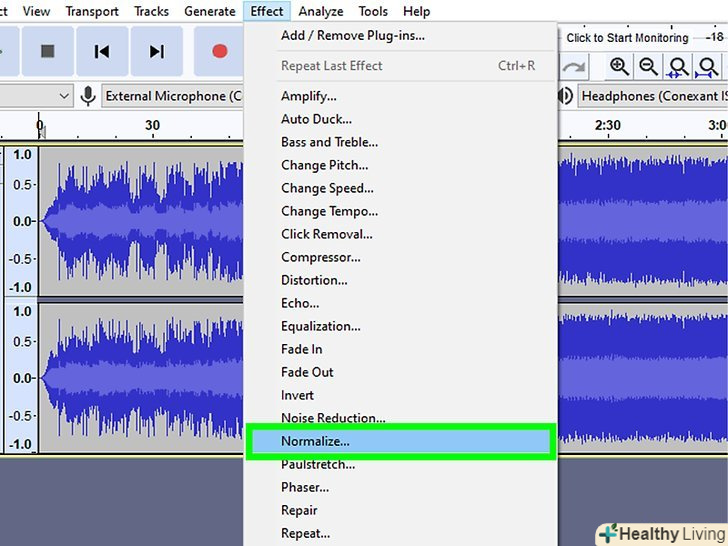This screenshot has width=728, height=546.
Task: Select the Paulstretch effect
Action: tap(401, 464)
